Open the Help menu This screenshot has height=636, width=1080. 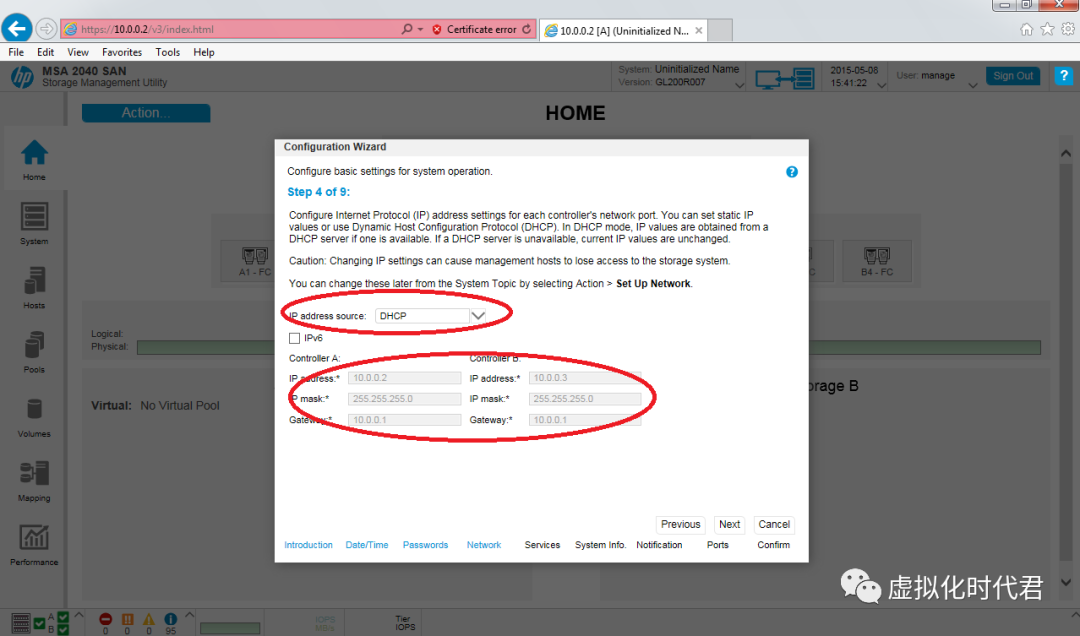(204, 52)
